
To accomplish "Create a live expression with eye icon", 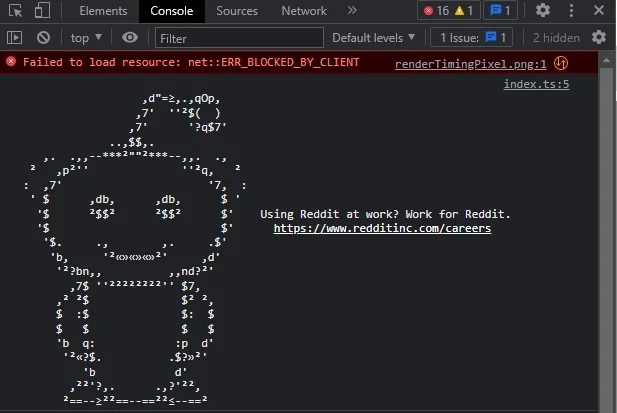I will tap(130, 37).
